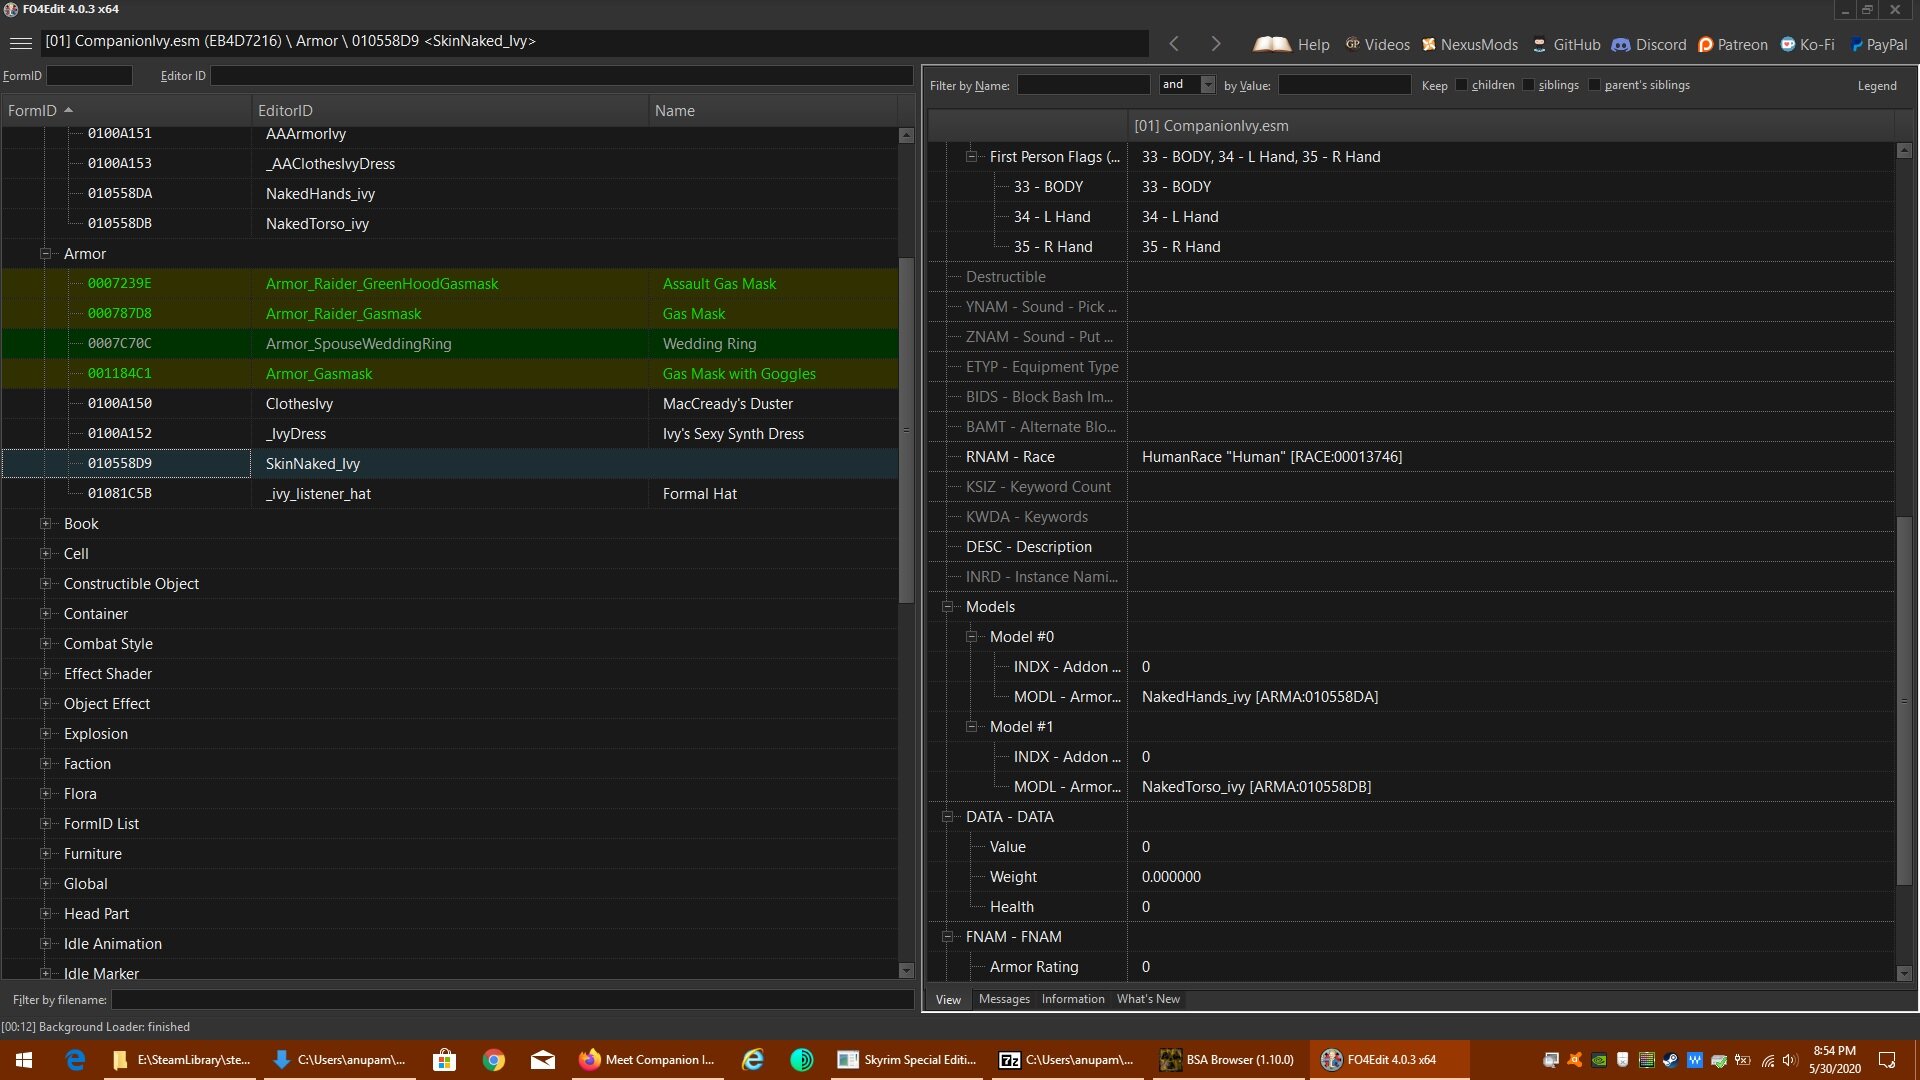This screenshot has height=1080, width=1920.
Task: Open Help with the book icon
Action: (x=1291, y=44)
